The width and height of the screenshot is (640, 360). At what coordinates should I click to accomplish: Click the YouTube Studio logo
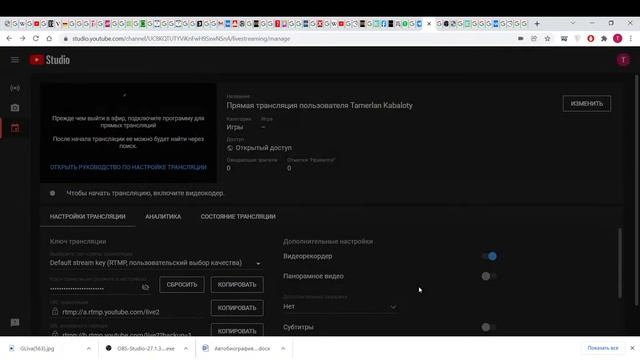coord(49,60)
